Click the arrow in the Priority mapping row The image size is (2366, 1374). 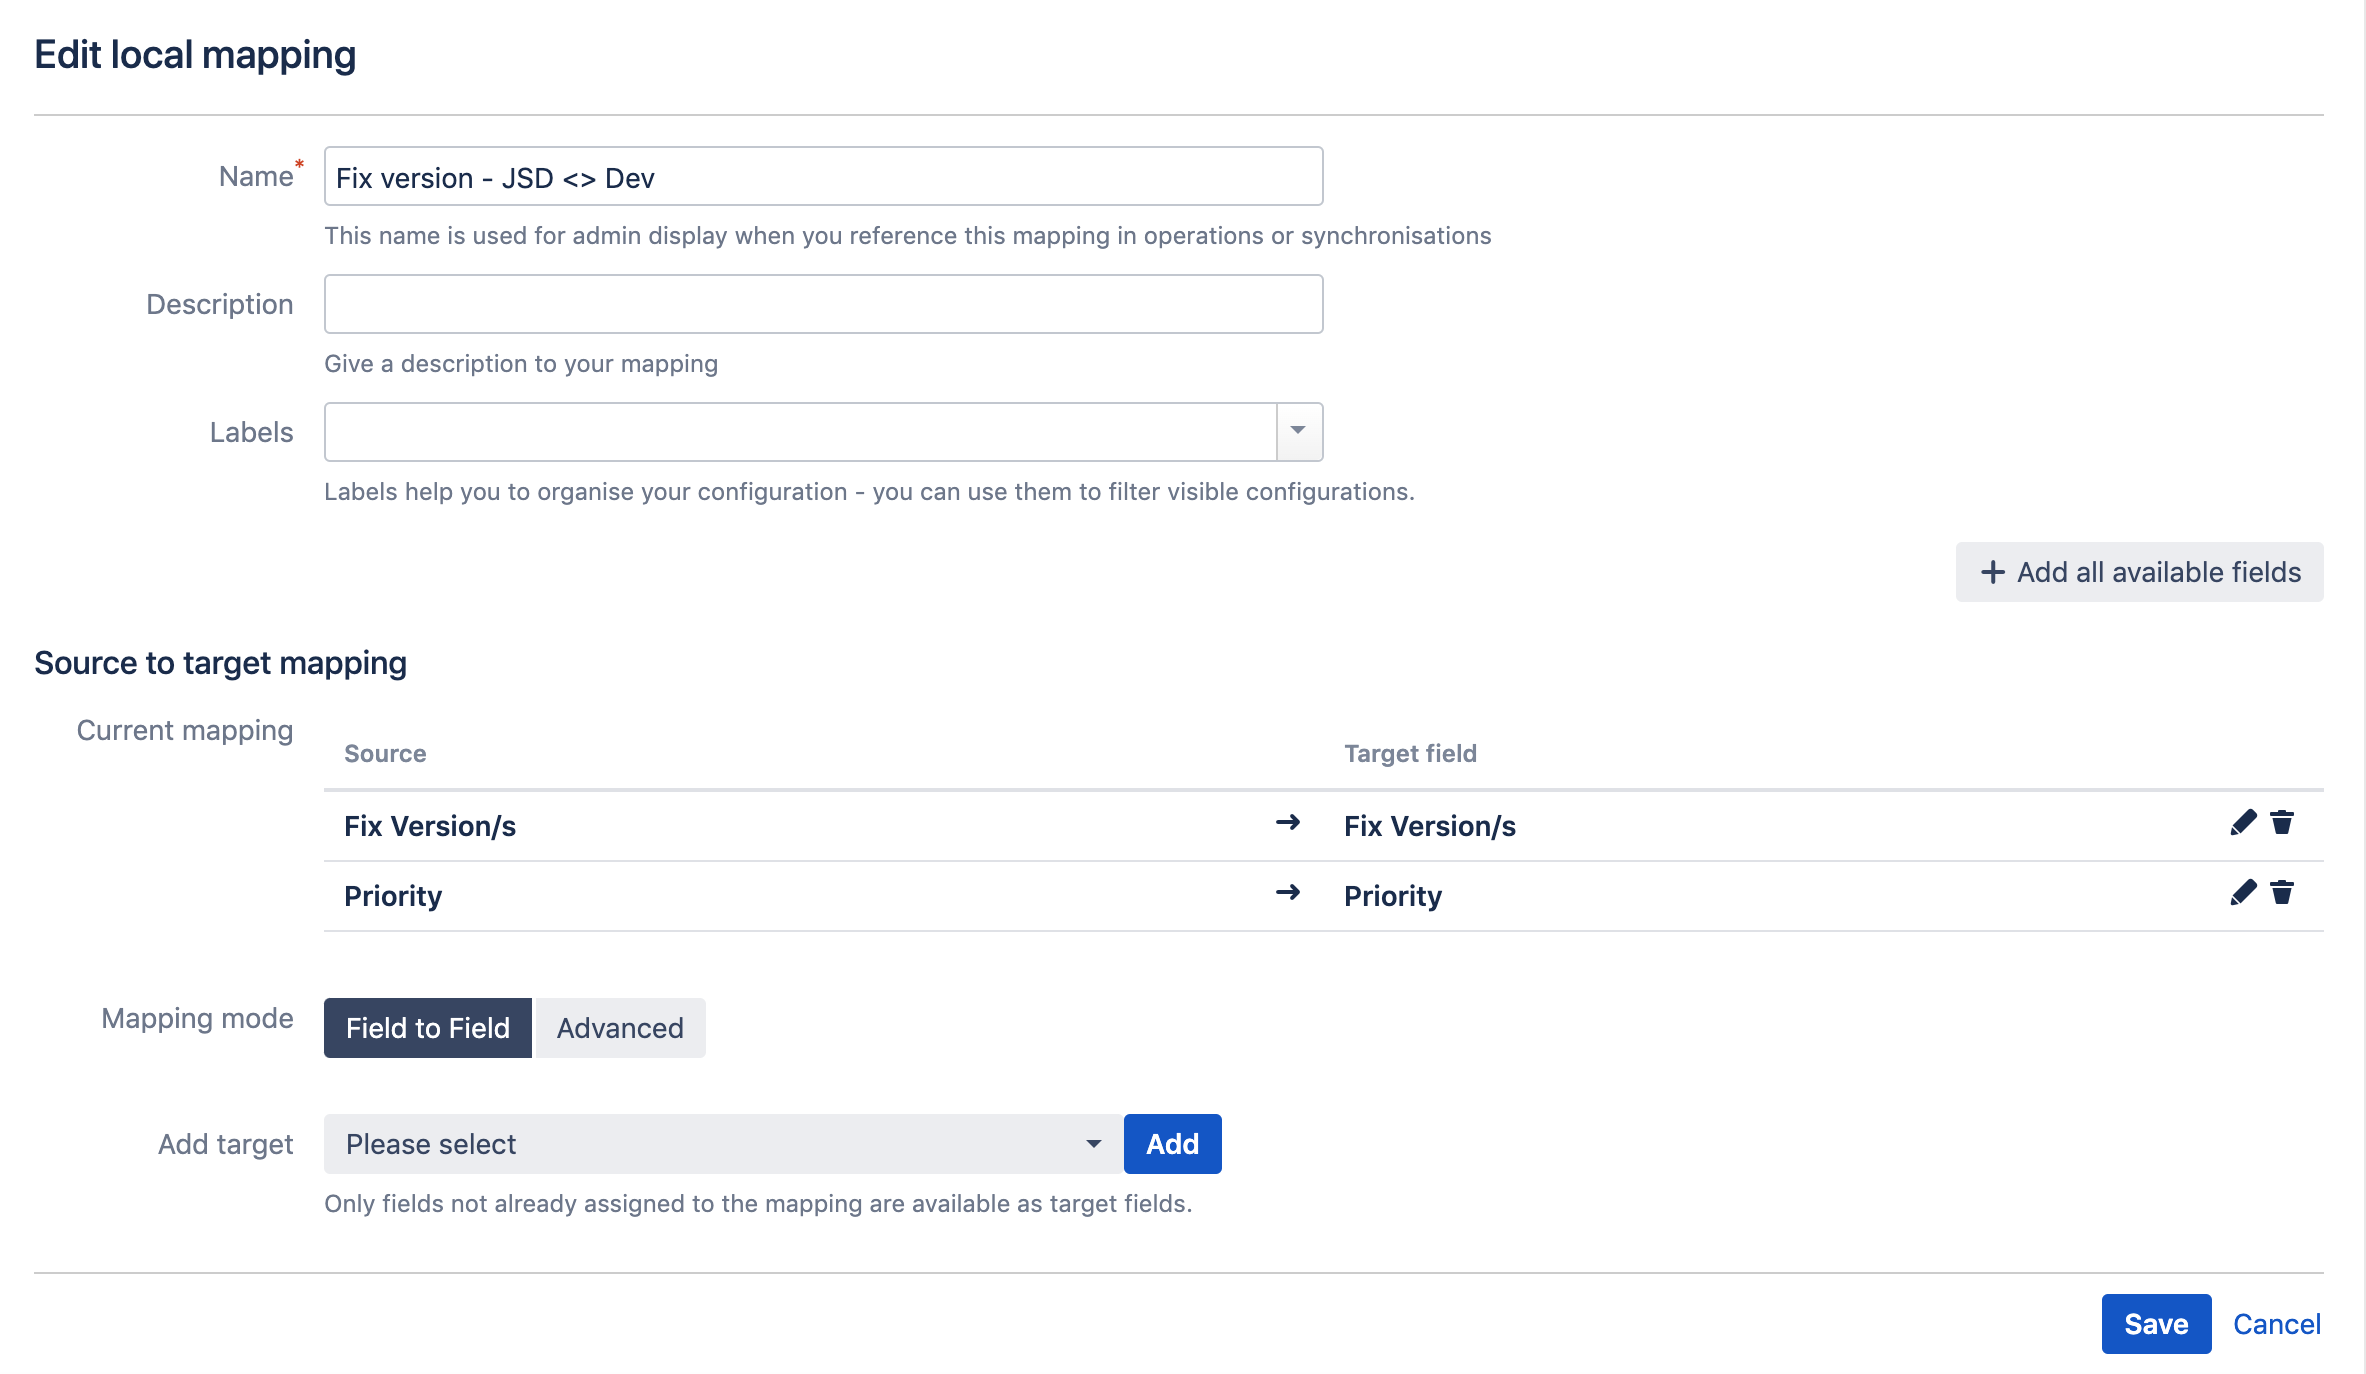pos(1290,893)
